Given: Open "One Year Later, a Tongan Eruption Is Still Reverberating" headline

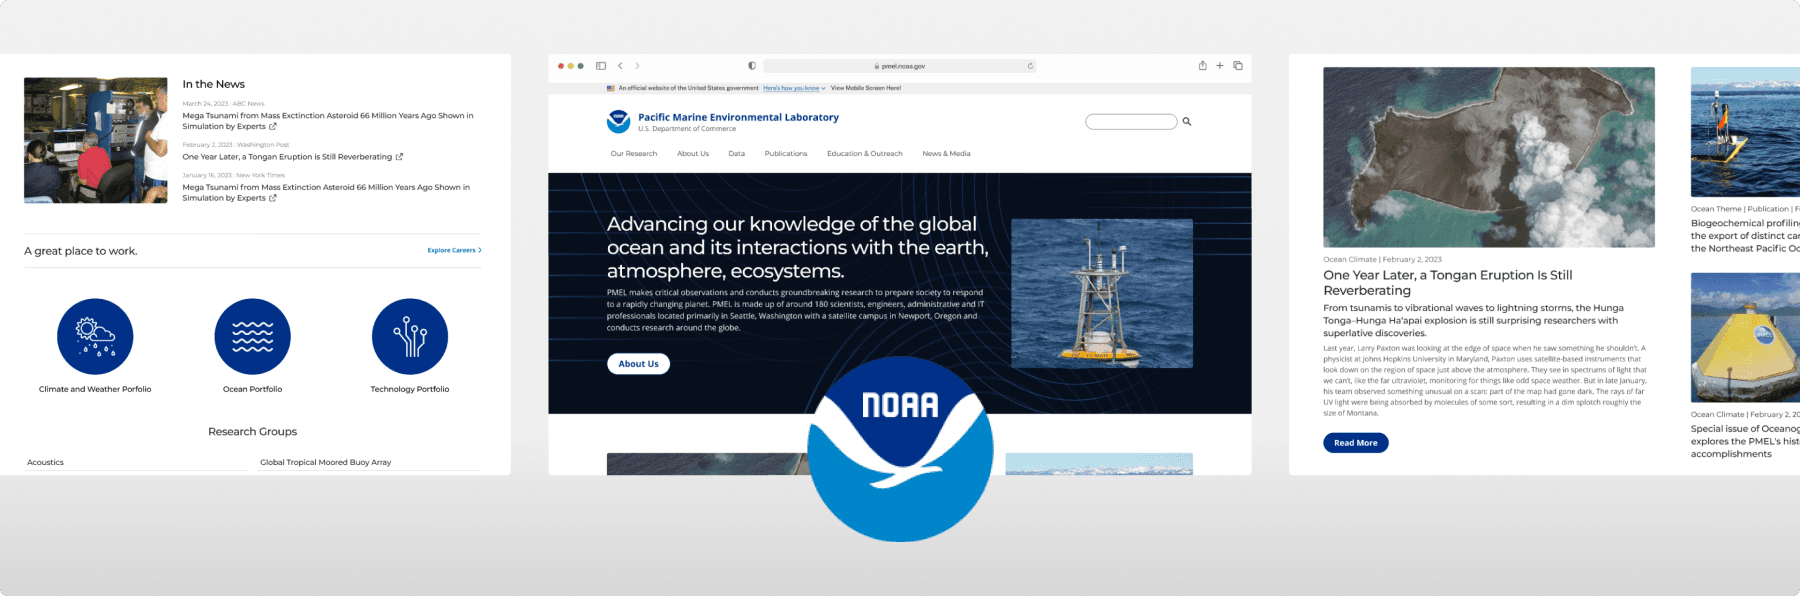Looking at the screenshot, I should pos(1448,283).
